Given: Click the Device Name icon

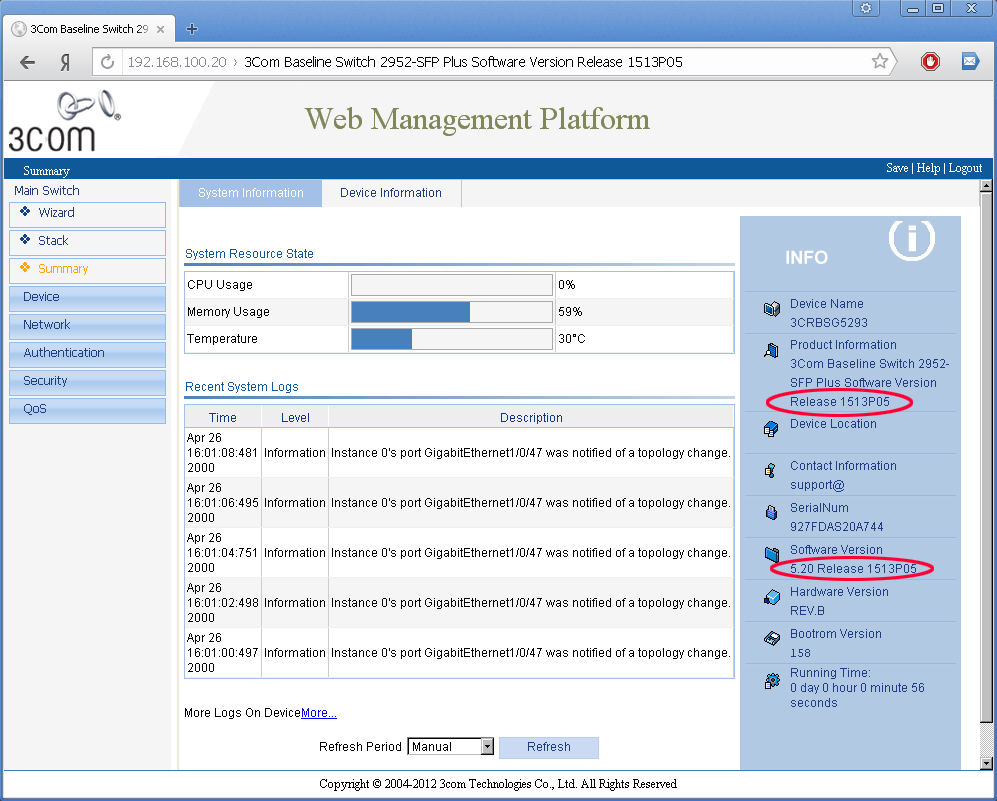Looking at the screenshot, I should coord(771,309).
